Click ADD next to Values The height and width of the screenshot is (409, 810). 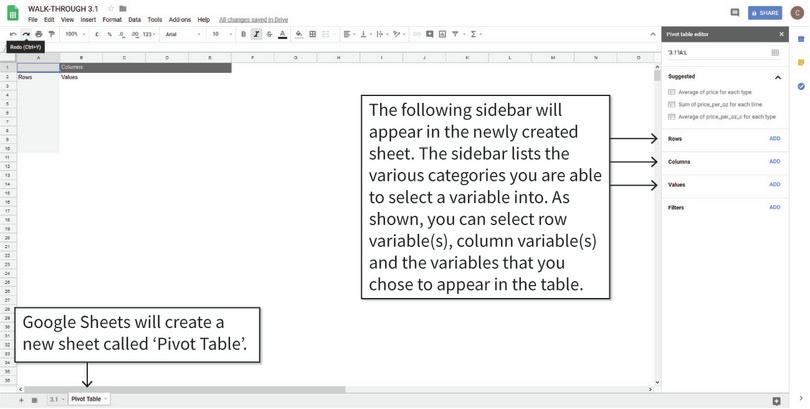point(775,184)
